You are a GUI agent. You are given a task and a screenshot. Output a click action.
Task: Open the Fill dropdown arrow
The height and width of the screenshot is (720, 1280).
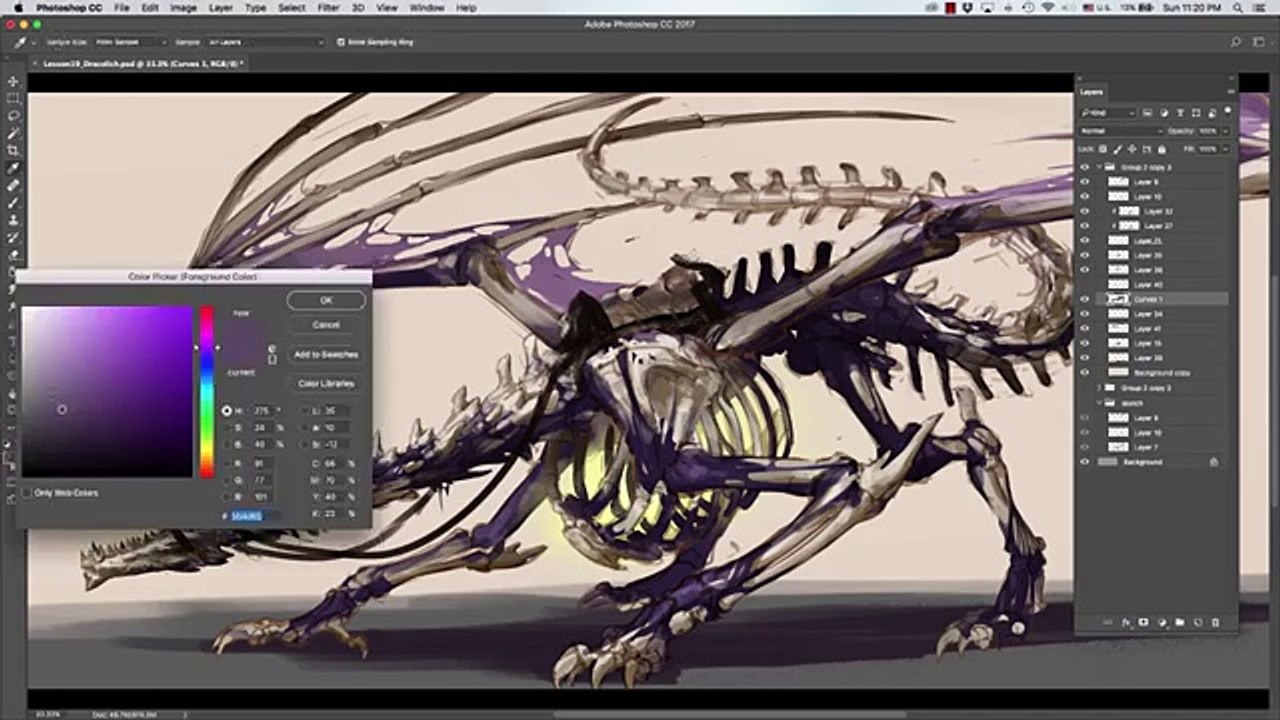pos(1223,149)
